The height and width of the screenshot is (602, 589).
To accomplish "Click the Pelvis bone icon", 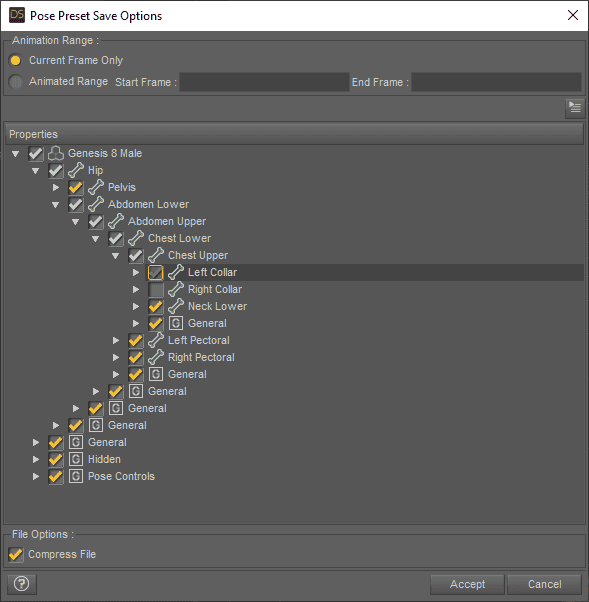I will (x=96, y=187).
